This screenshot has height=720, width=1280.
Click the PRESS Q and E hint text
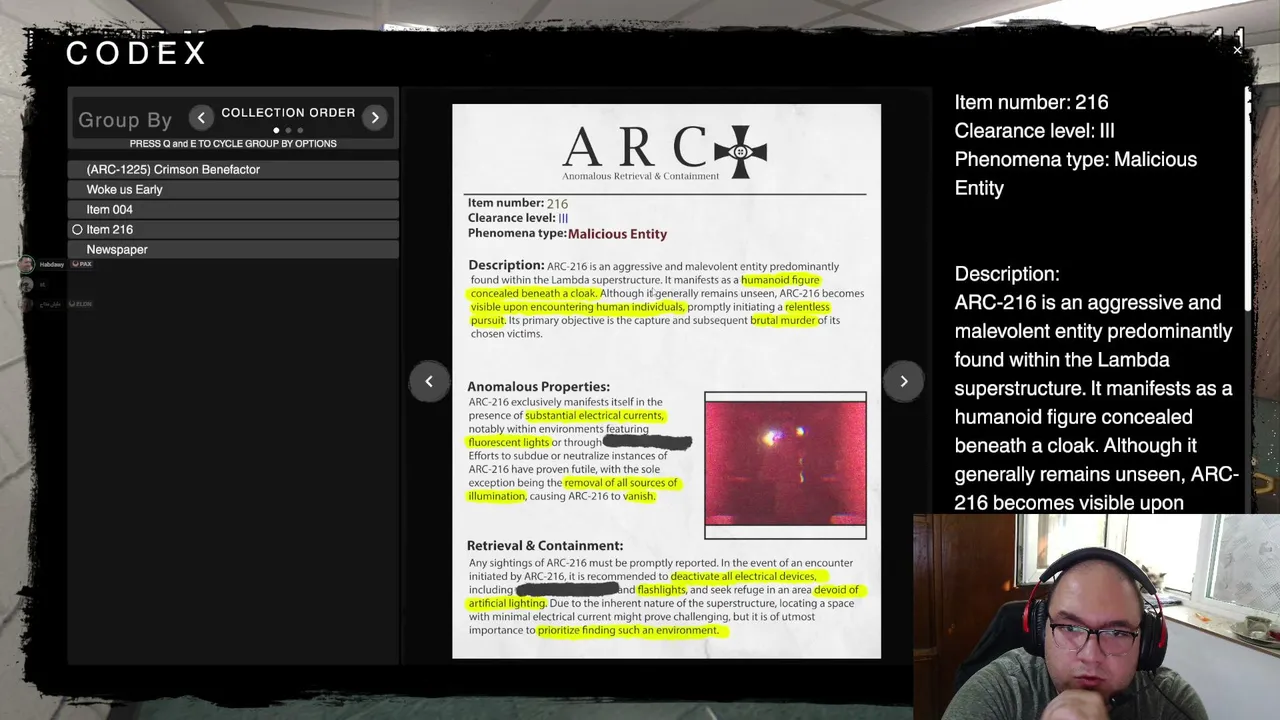point(233,144)
